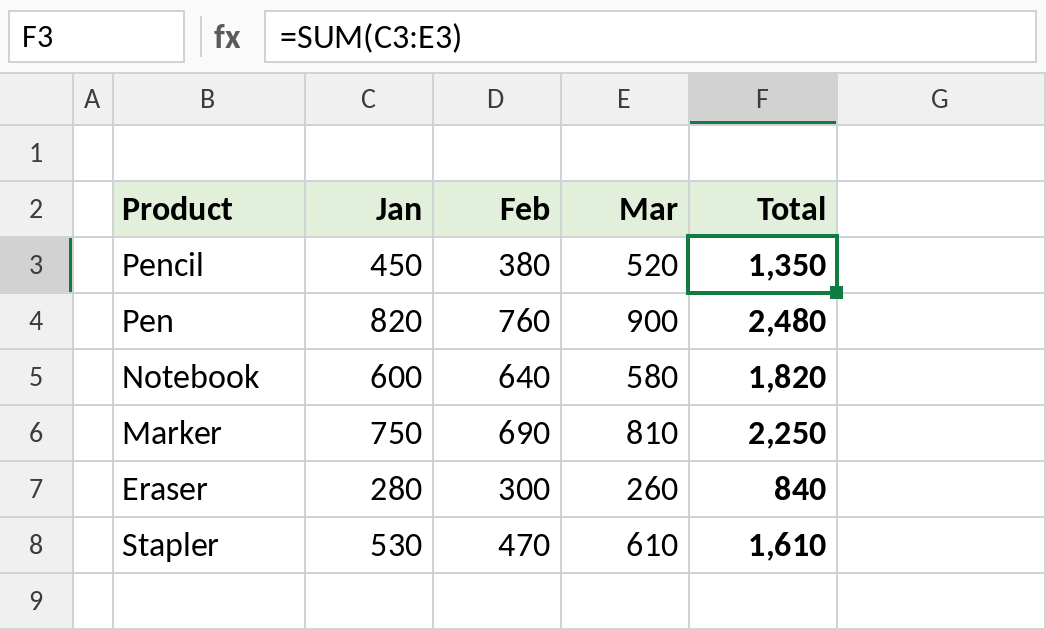This screenshot has width=1046, height=630.
Task: Click Pen's Feb value 760
Action: point(497,321)
